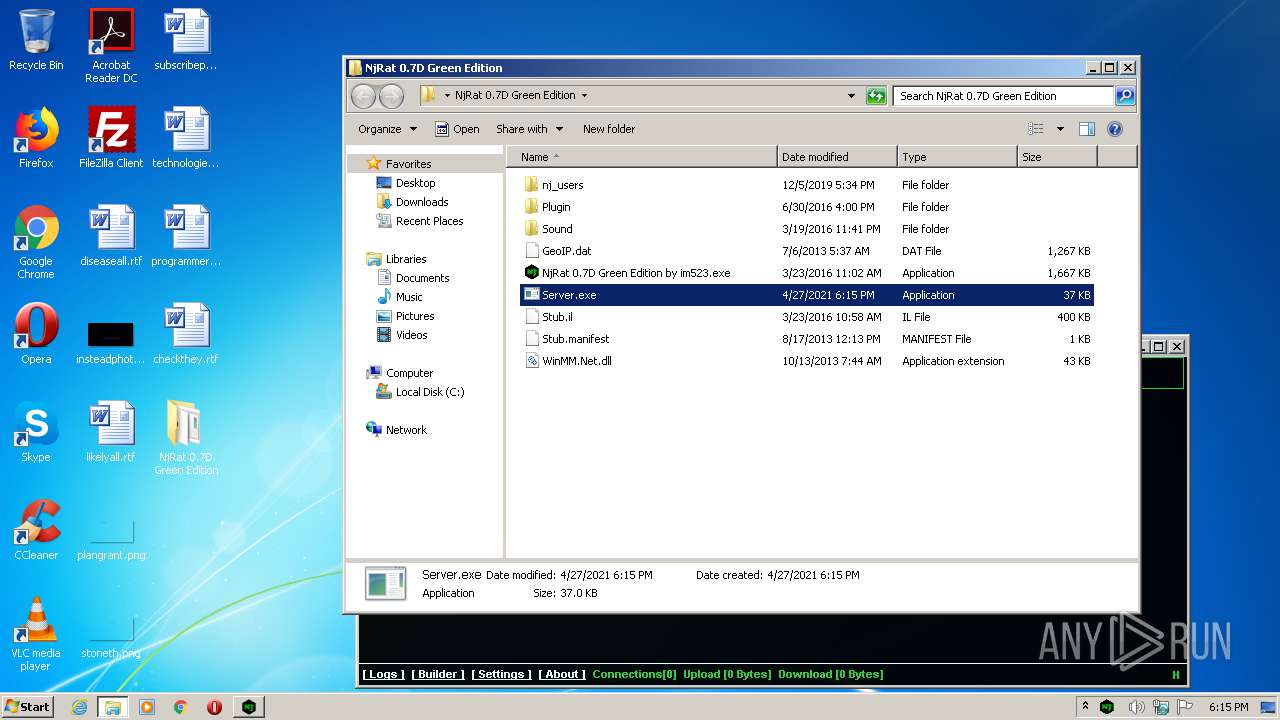Select NjRat 0.7D Green Edition desktop folder
The width and height of the screenshot is (1280, 720).
186,438
